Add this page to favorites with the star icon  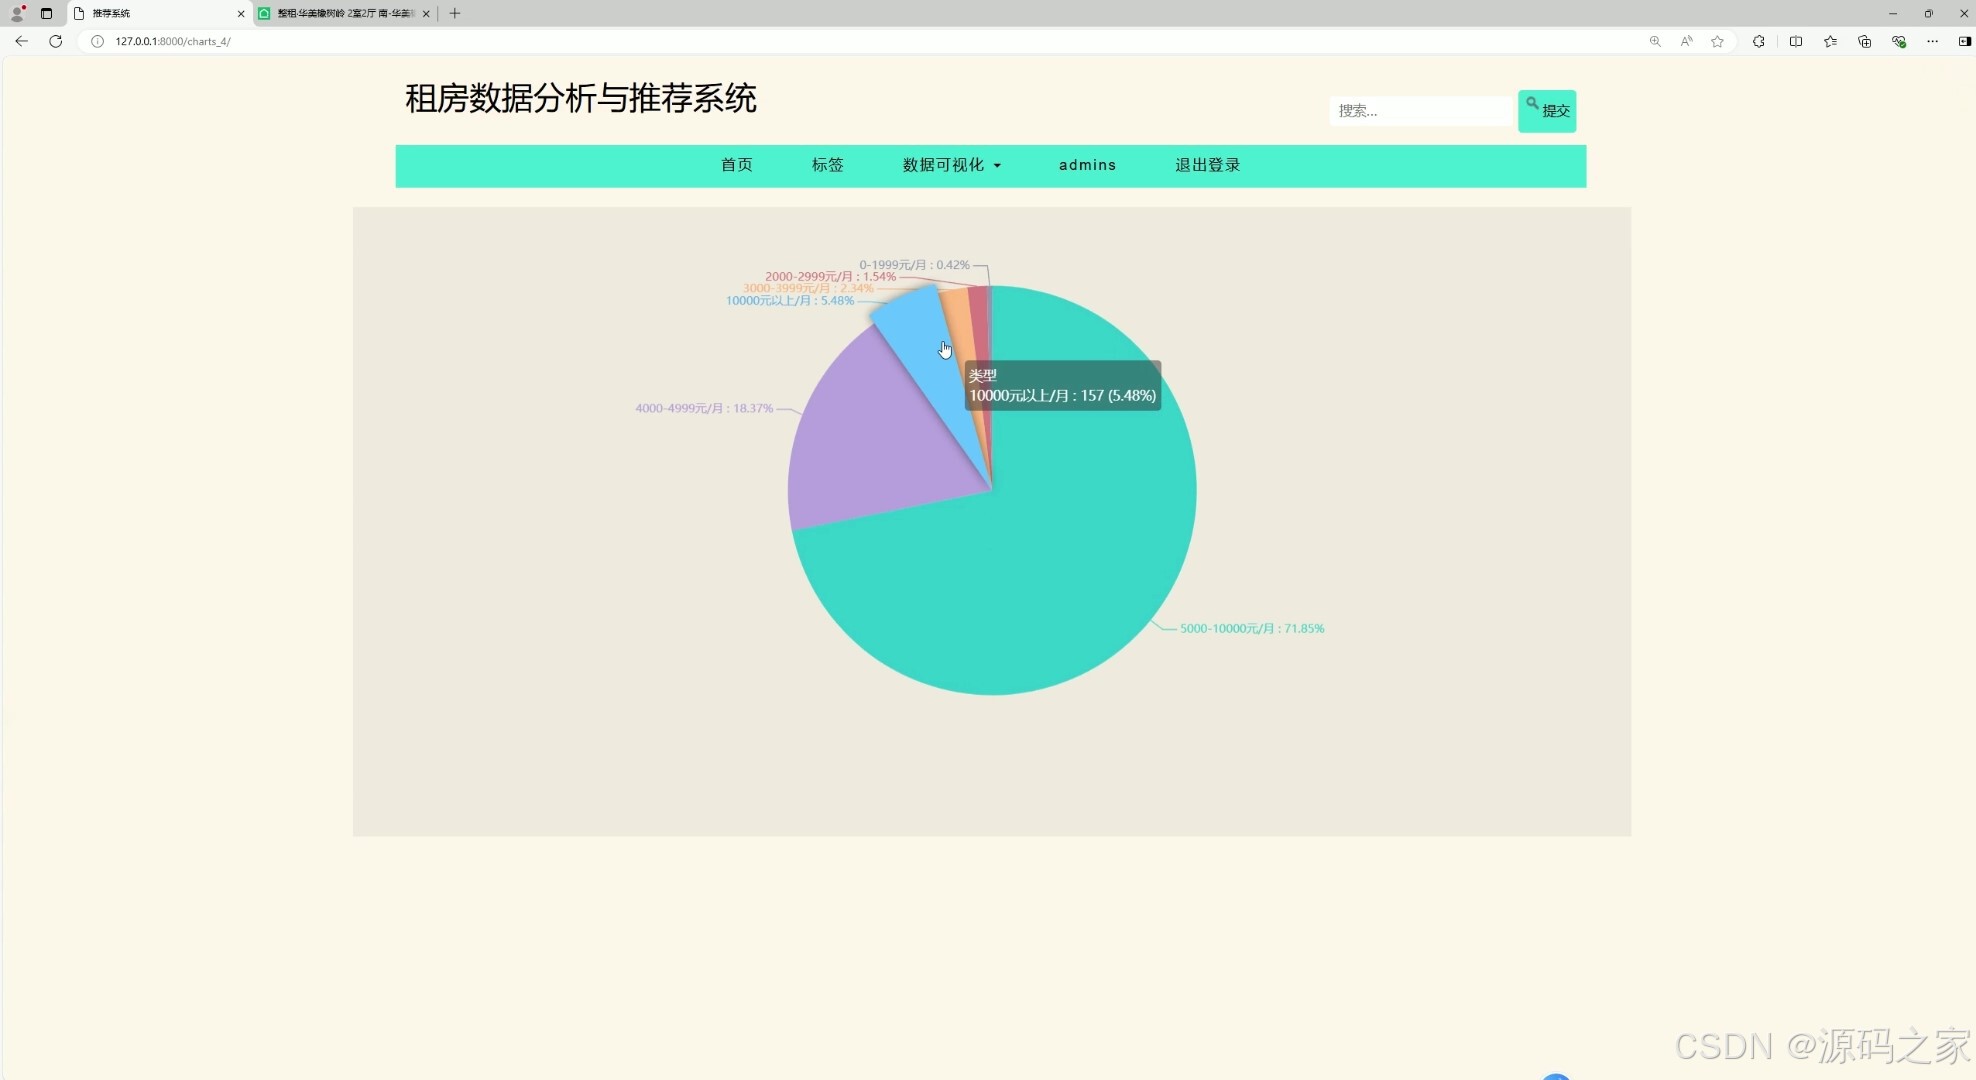tap(1718, 41)
